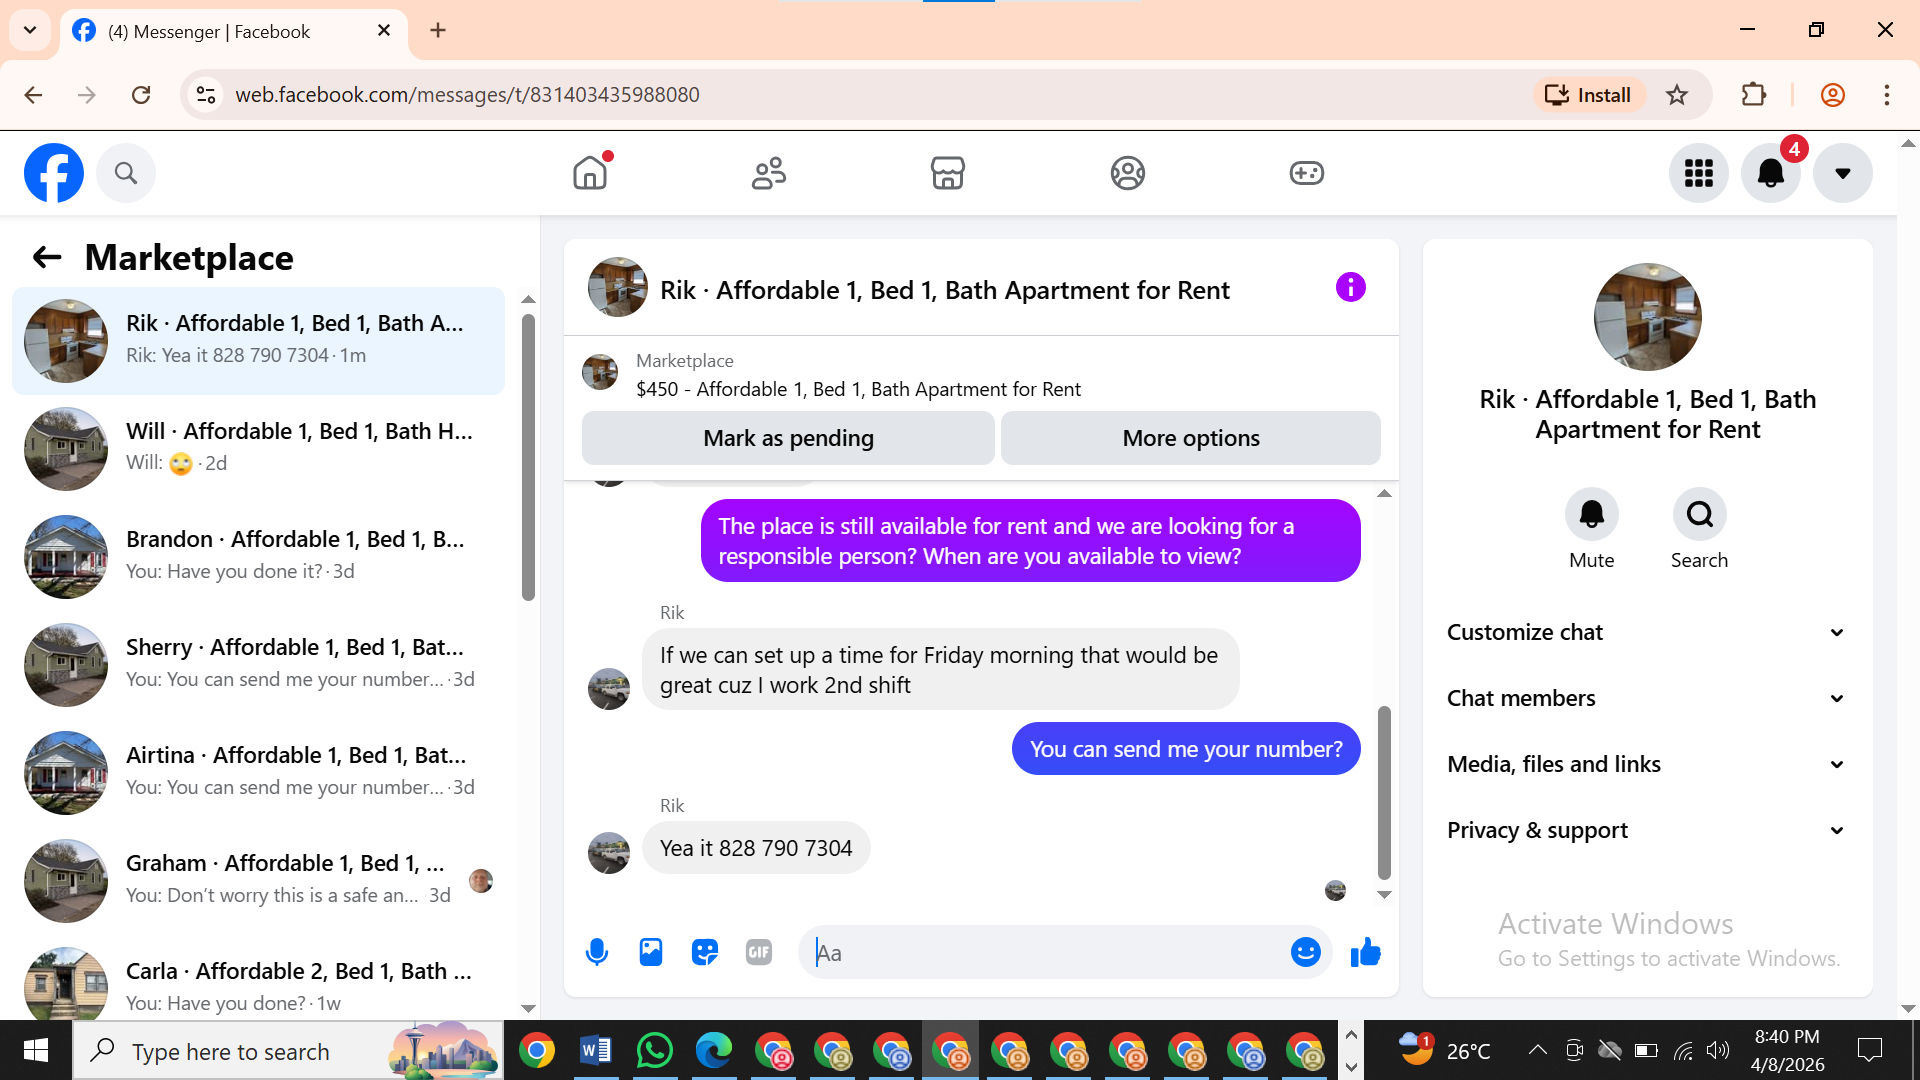Screen dimensions: 1920x1080
Task: Search within the conversation
Action: tap(1699, 515)
